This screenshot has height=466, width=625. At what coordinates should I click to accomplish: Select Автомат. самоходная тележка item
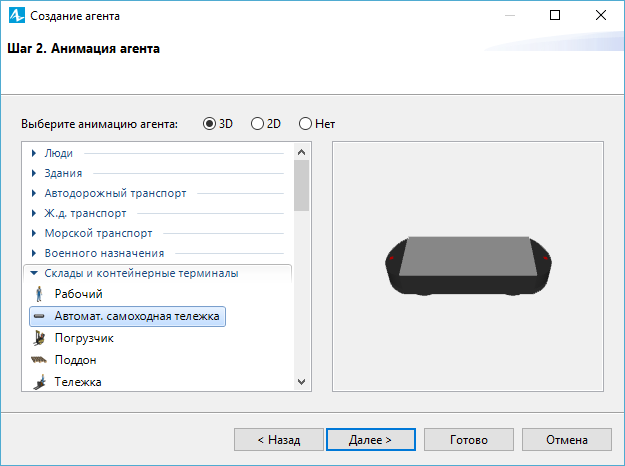tap(128, 317)
